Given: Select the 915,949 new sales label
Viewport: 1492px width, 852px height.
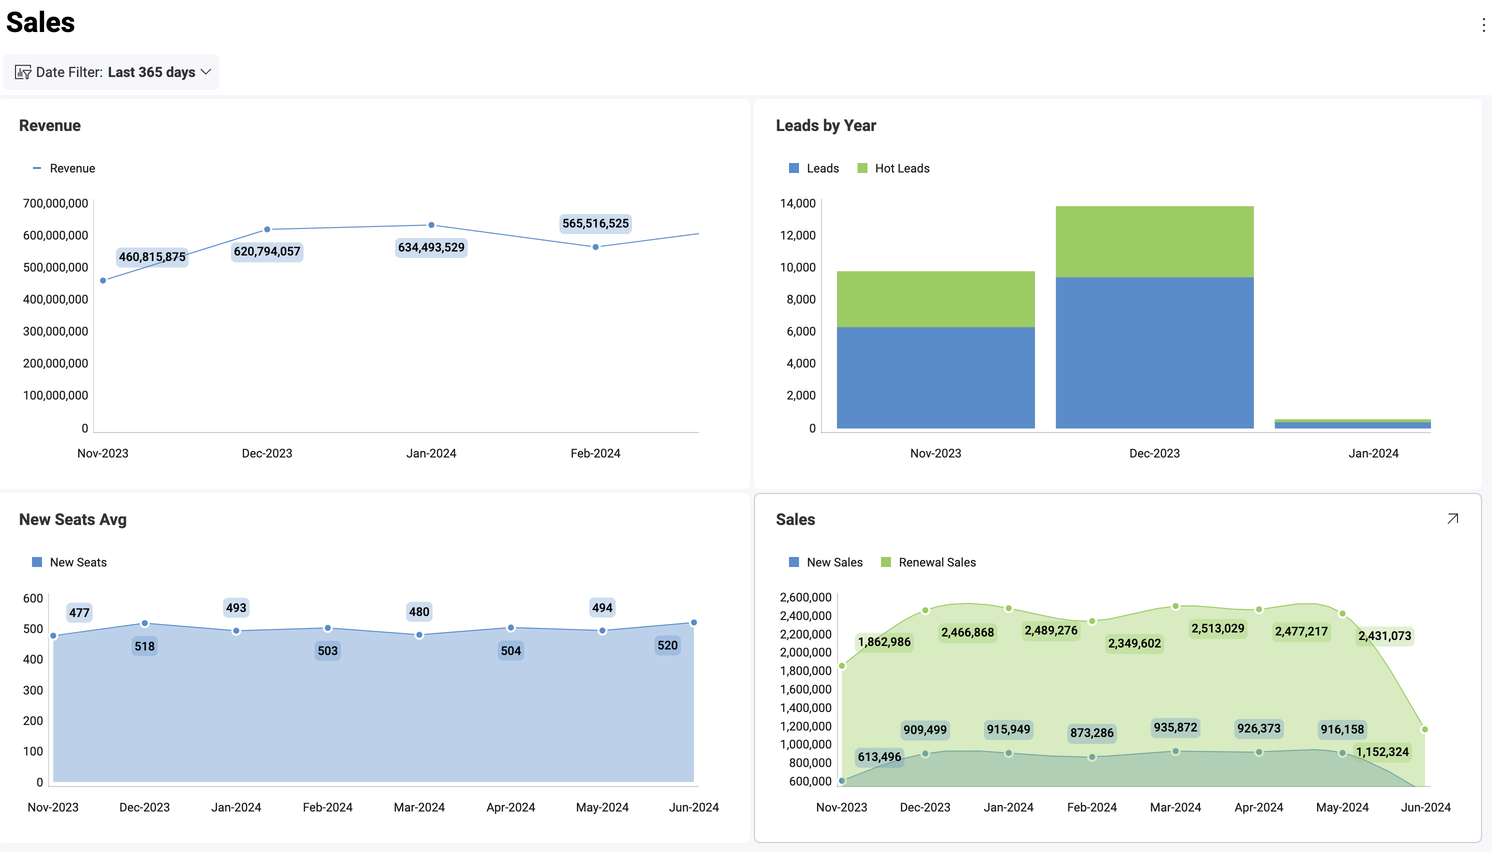Looking at the screenshot, I should coord(1008,729).
